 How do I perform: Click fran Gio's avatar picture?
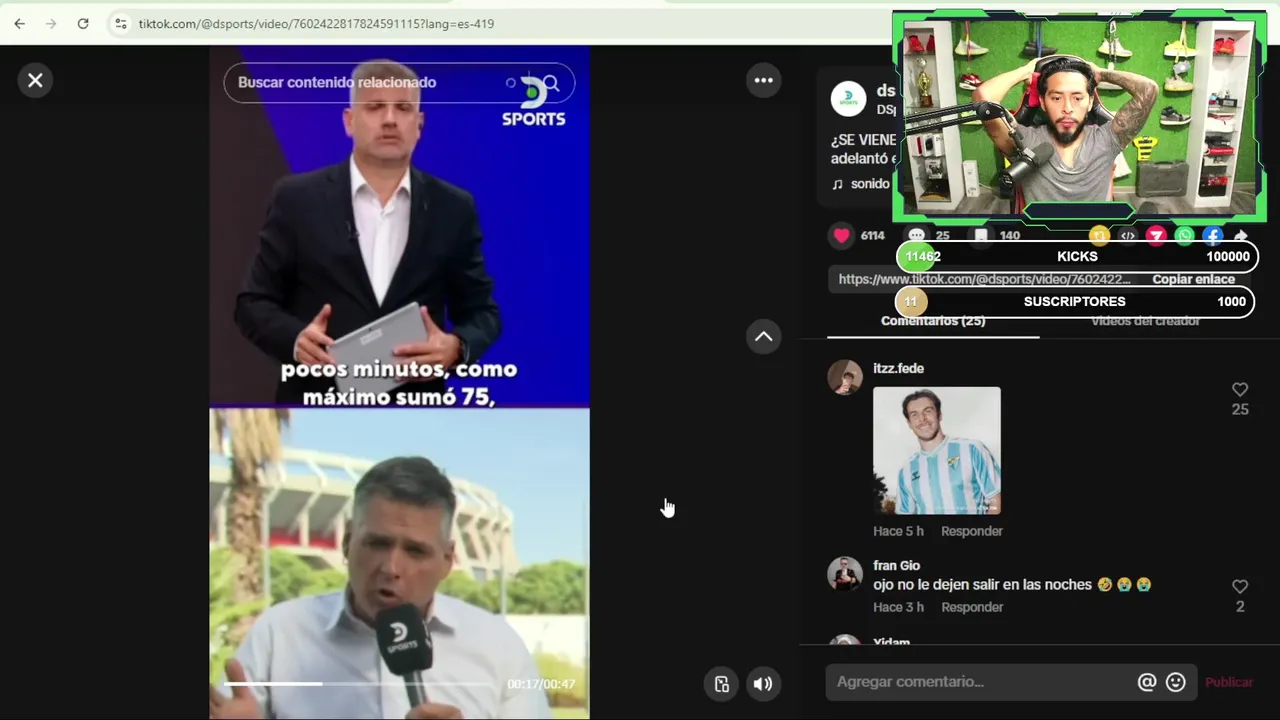pos(845,574)
